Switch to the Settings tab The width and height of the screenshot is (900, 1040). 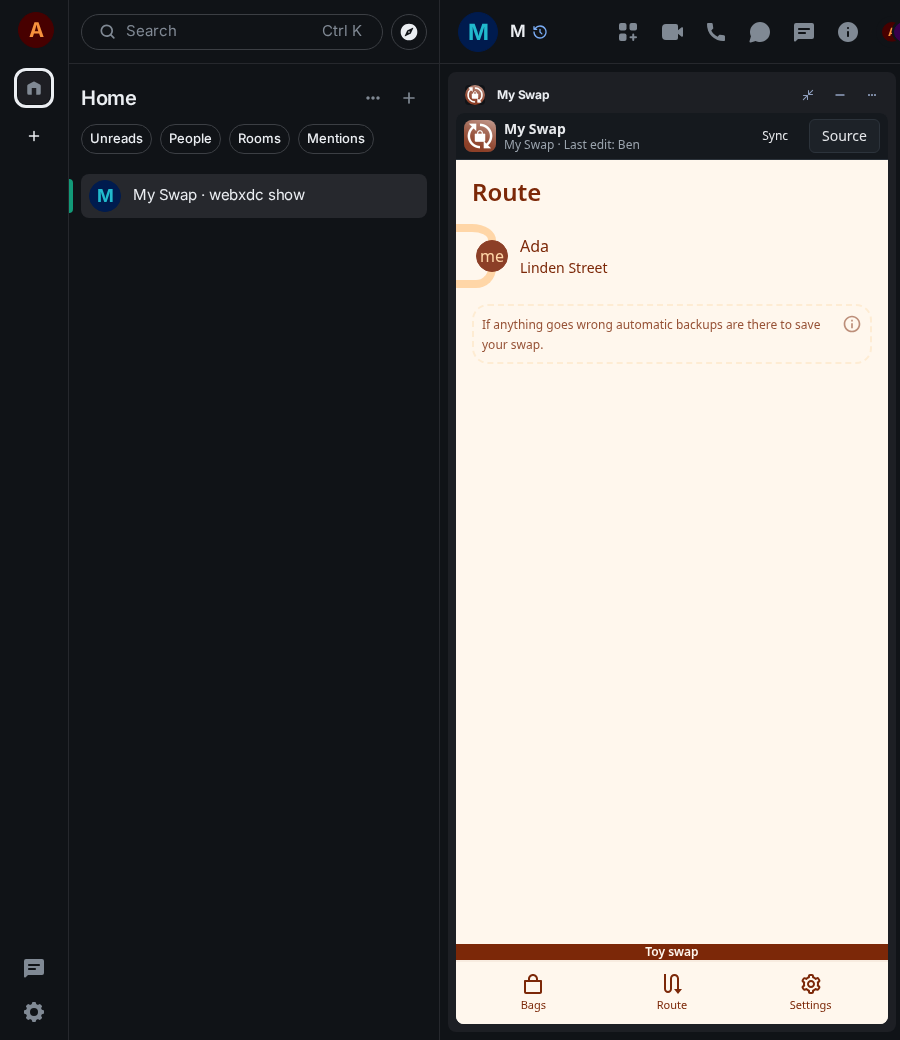click(810, 992)
